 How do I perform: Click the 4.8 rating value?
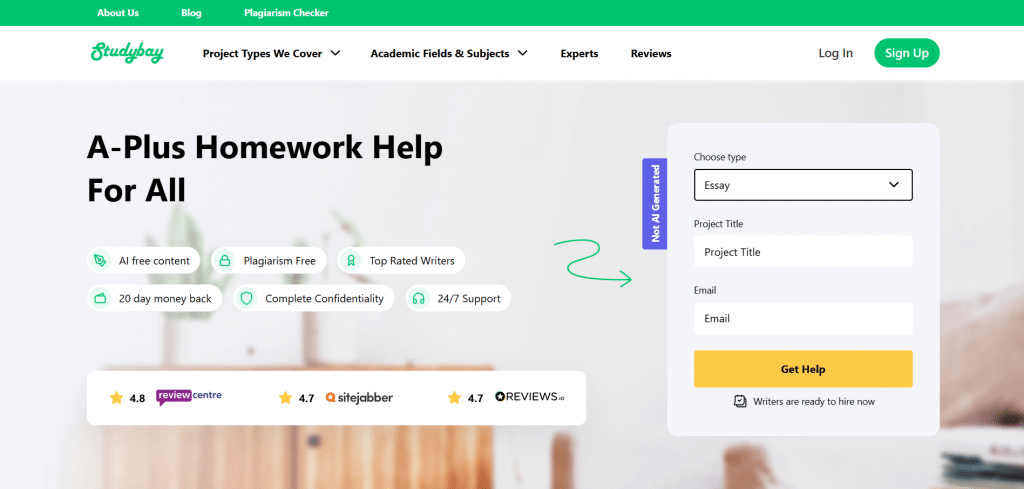coord(137,398)
